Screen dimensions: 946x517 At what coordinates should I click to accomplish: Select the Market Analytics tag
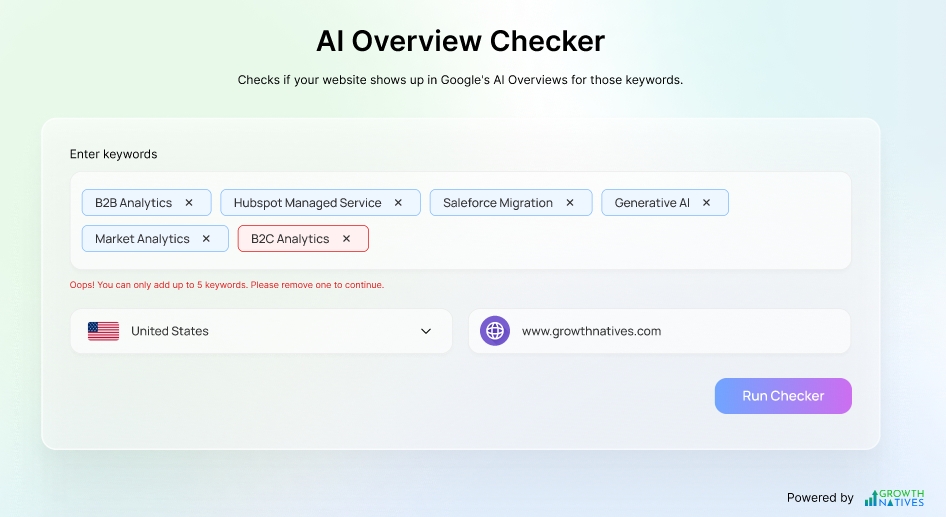coord(155,239)
